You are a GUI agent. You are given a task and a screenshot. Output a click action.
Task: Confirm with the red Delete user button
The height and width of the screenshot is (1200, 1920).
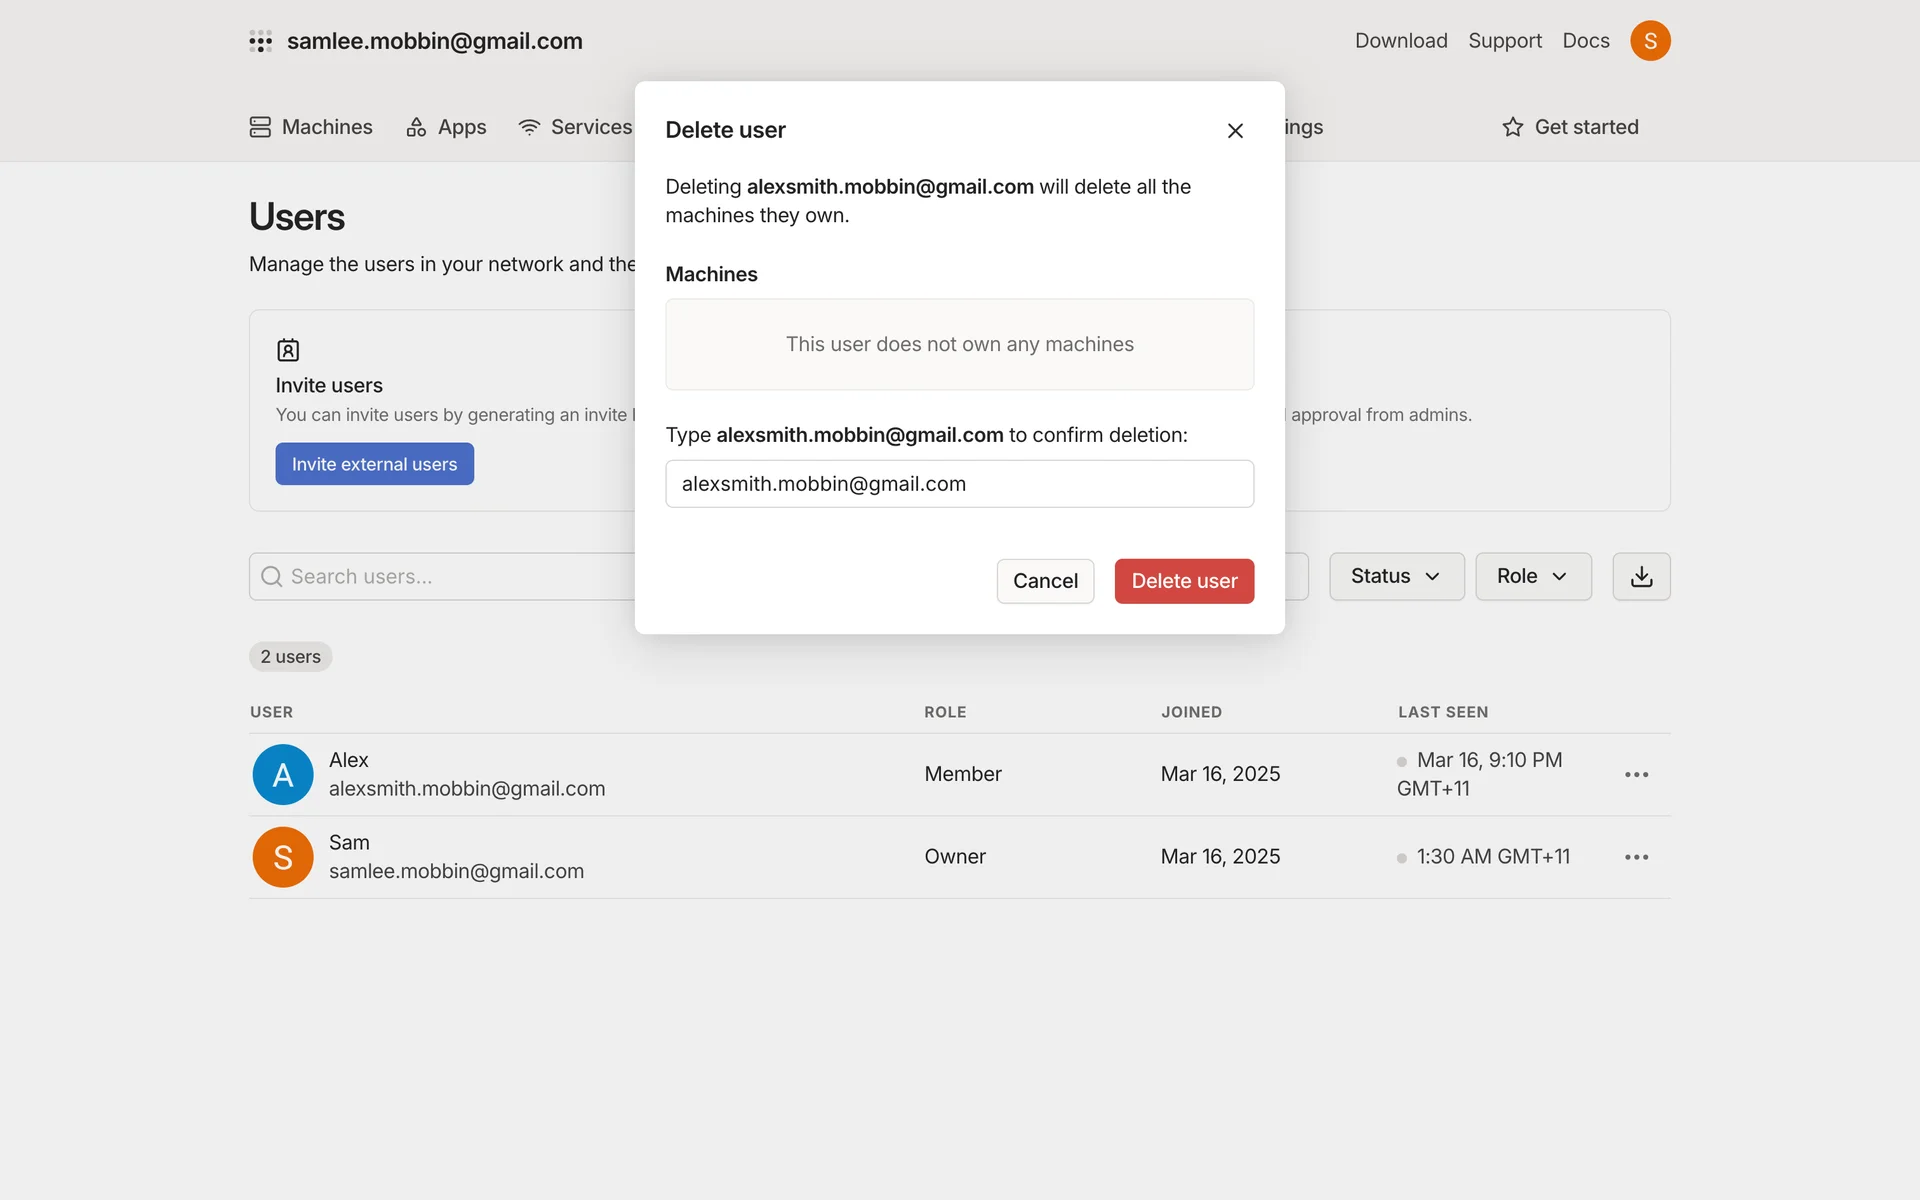(x=1184, y=581)
